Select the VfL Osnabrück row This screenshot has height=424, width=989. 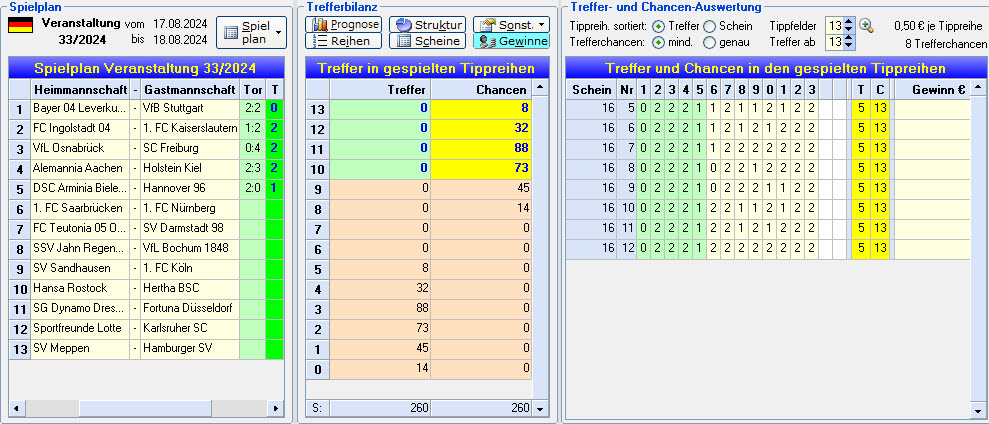[146, 148]
